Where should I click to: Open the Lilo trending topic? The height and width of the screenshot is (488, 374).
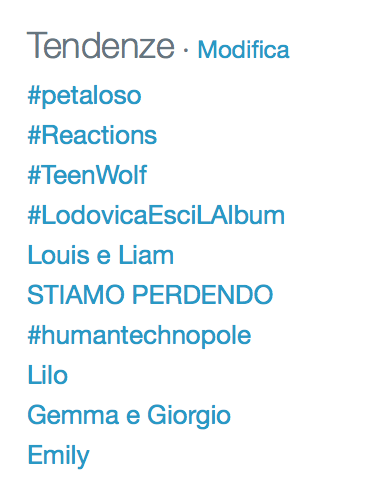coord(48,375)
